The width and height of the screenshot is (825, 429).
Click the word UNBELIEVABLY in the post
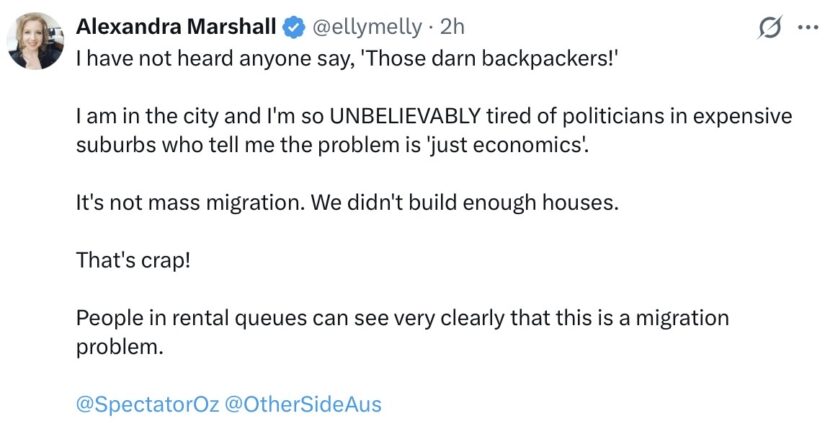pos(405,116)
